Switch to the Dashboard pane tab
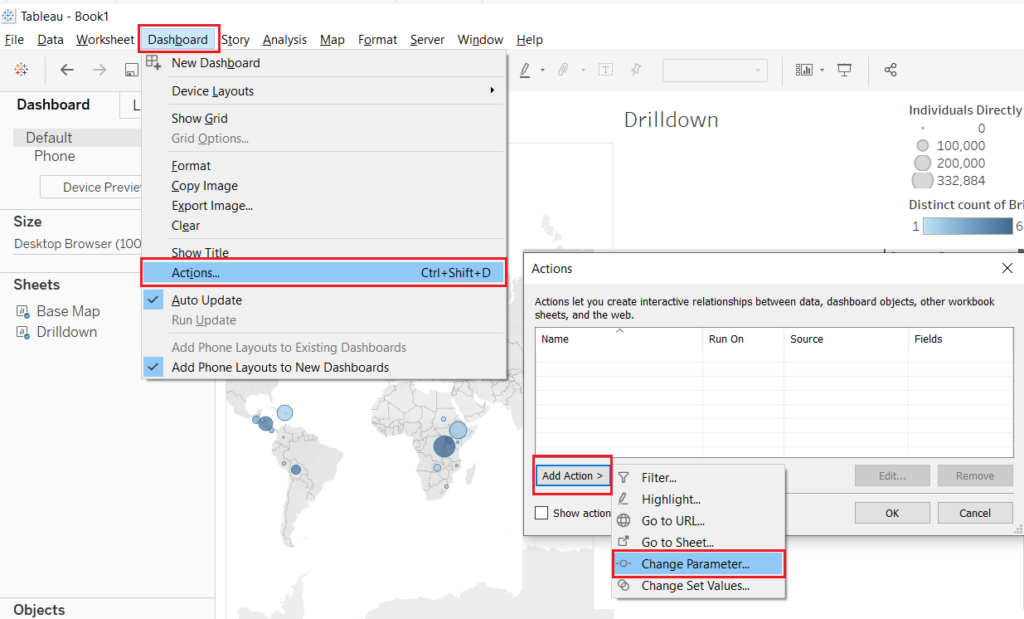Viewport: 1024px width, 619px height. point(54,105)
